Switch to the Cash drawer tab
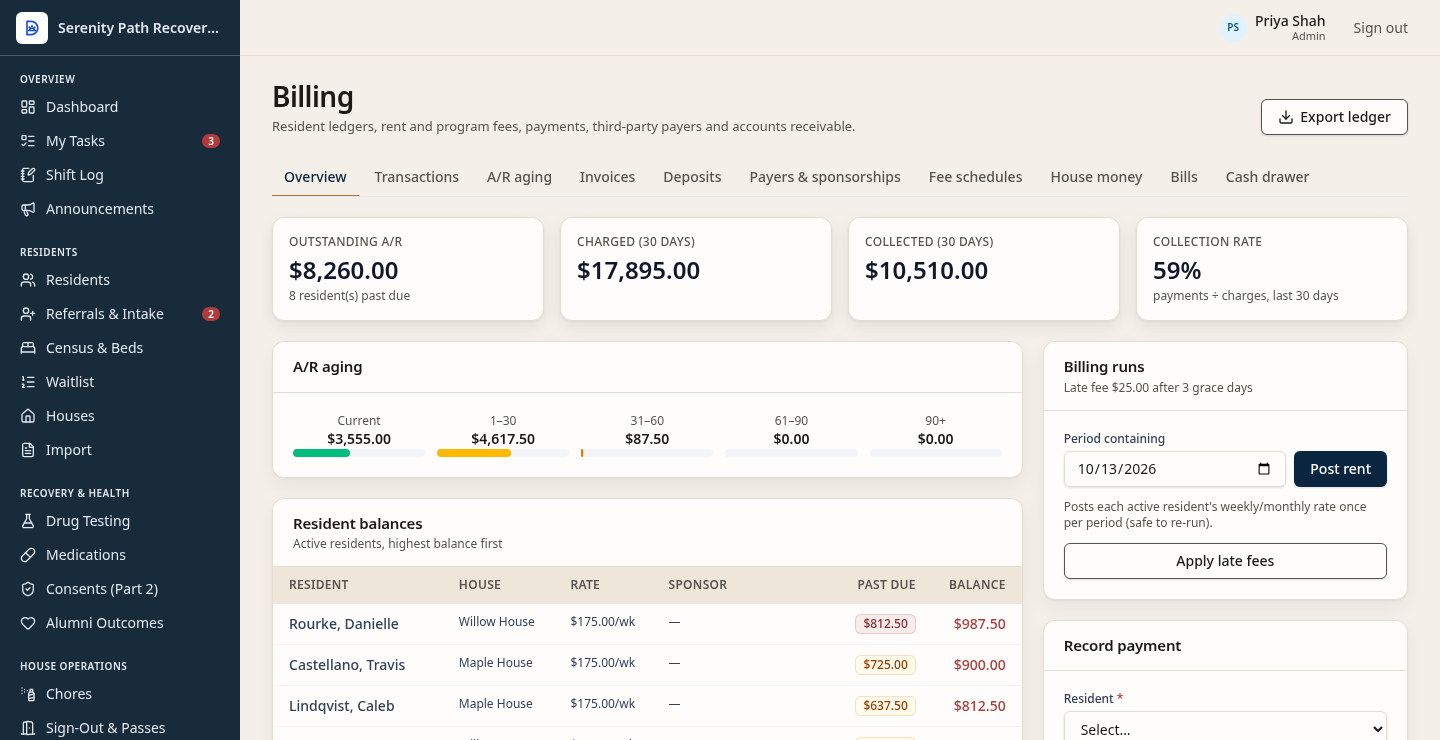The width and height of the screenshot is (1440, 740). click(x=1267, y=177)
